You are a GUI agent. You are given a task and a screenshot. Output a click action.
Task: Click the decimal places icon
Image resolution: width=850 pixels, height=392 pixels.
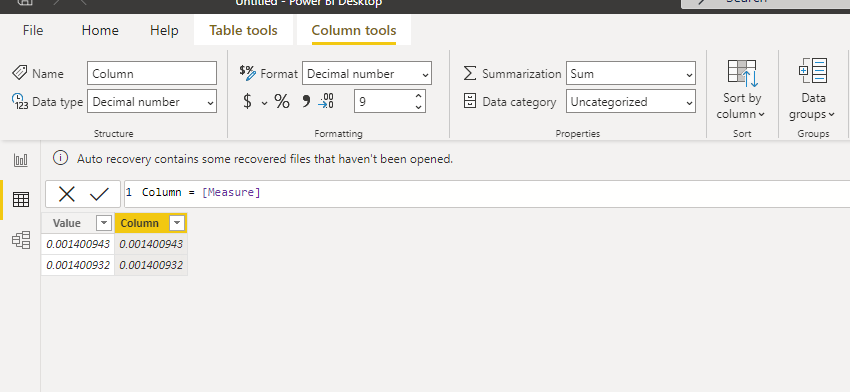326,101
